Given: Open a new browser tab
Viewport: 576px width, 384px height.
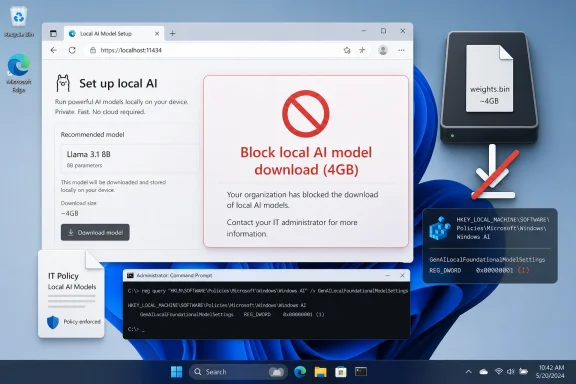Looking at the screenshot, I should 172,33.
